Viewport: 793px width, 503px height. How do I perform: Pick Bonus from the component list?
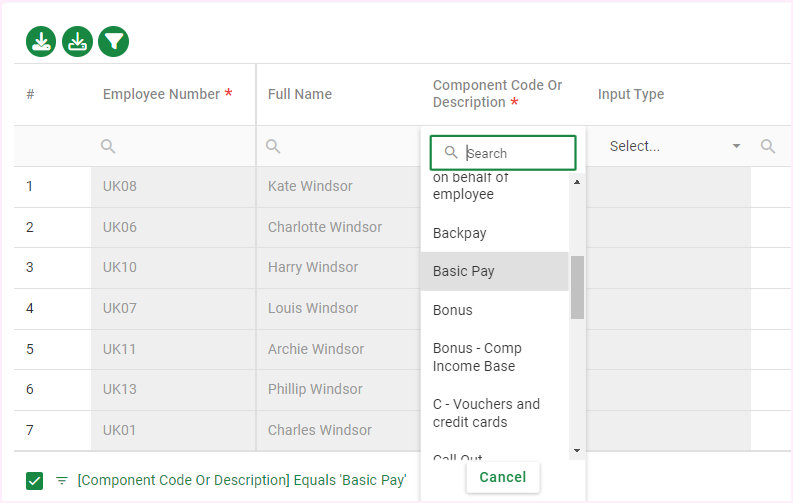click(452, 310)
